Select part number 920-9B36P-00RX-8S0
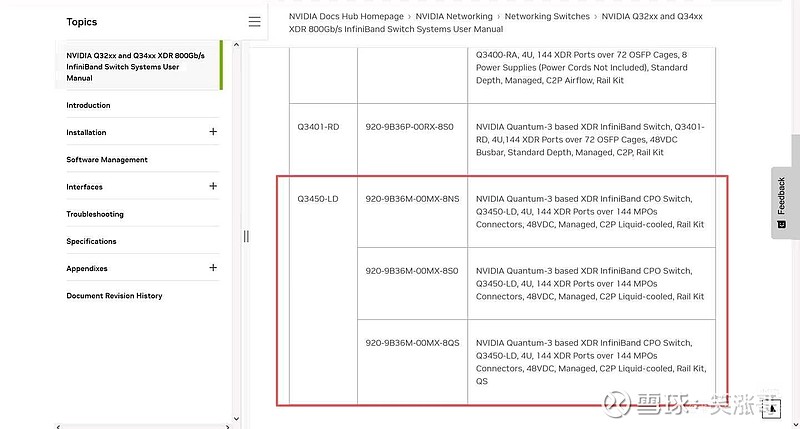The width and height of the screenshot is (800, 429). pyautogui.click(x=409, y=127)
